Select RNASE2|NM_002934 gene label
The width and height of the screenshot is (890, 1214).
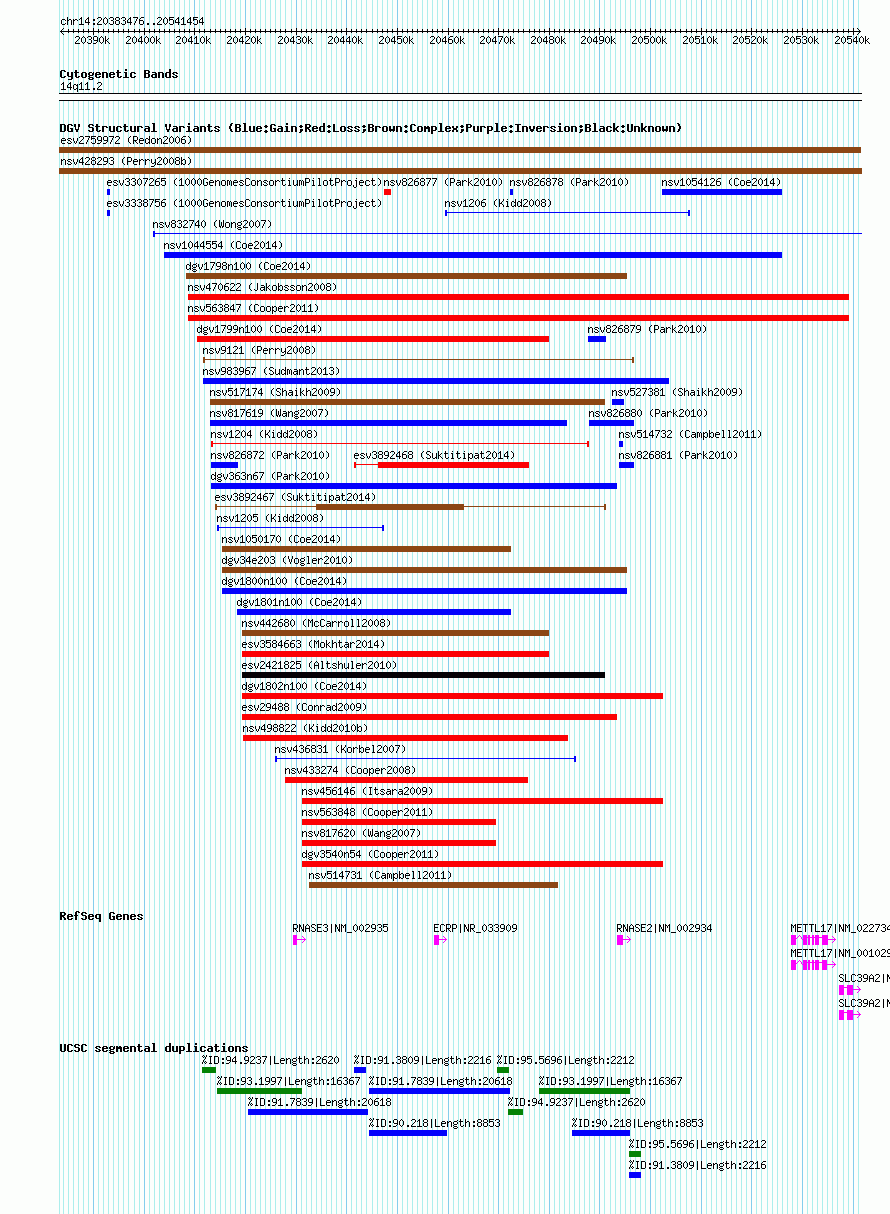665,928
